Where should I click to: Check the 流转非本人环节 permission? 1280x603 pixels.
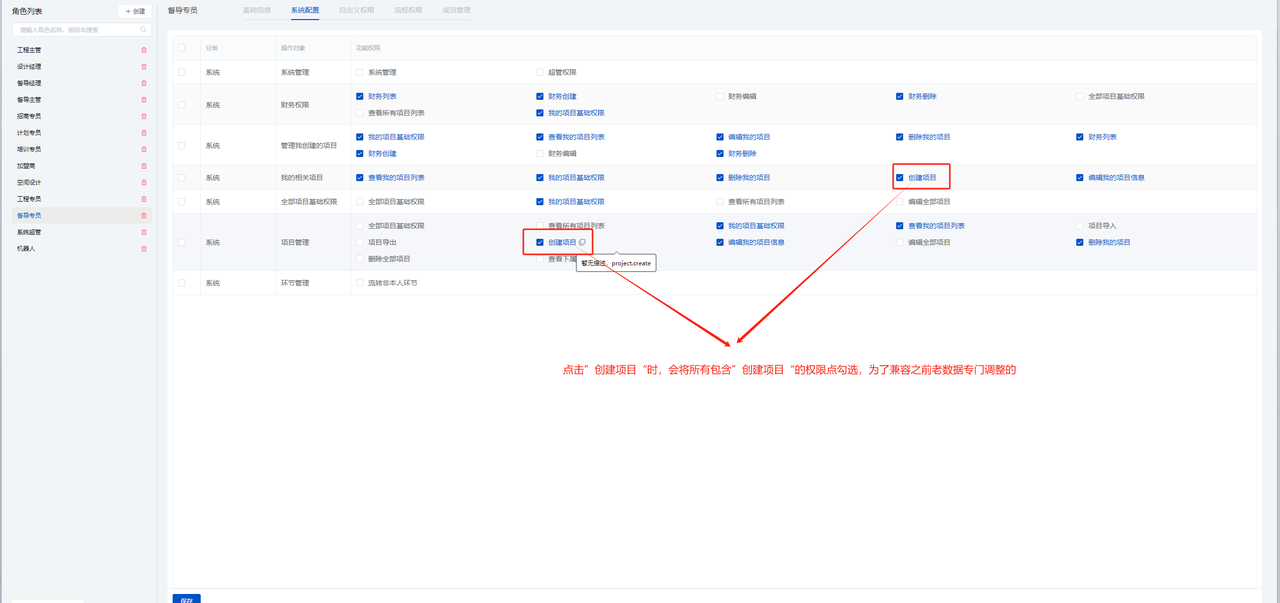tap(360, 283)
